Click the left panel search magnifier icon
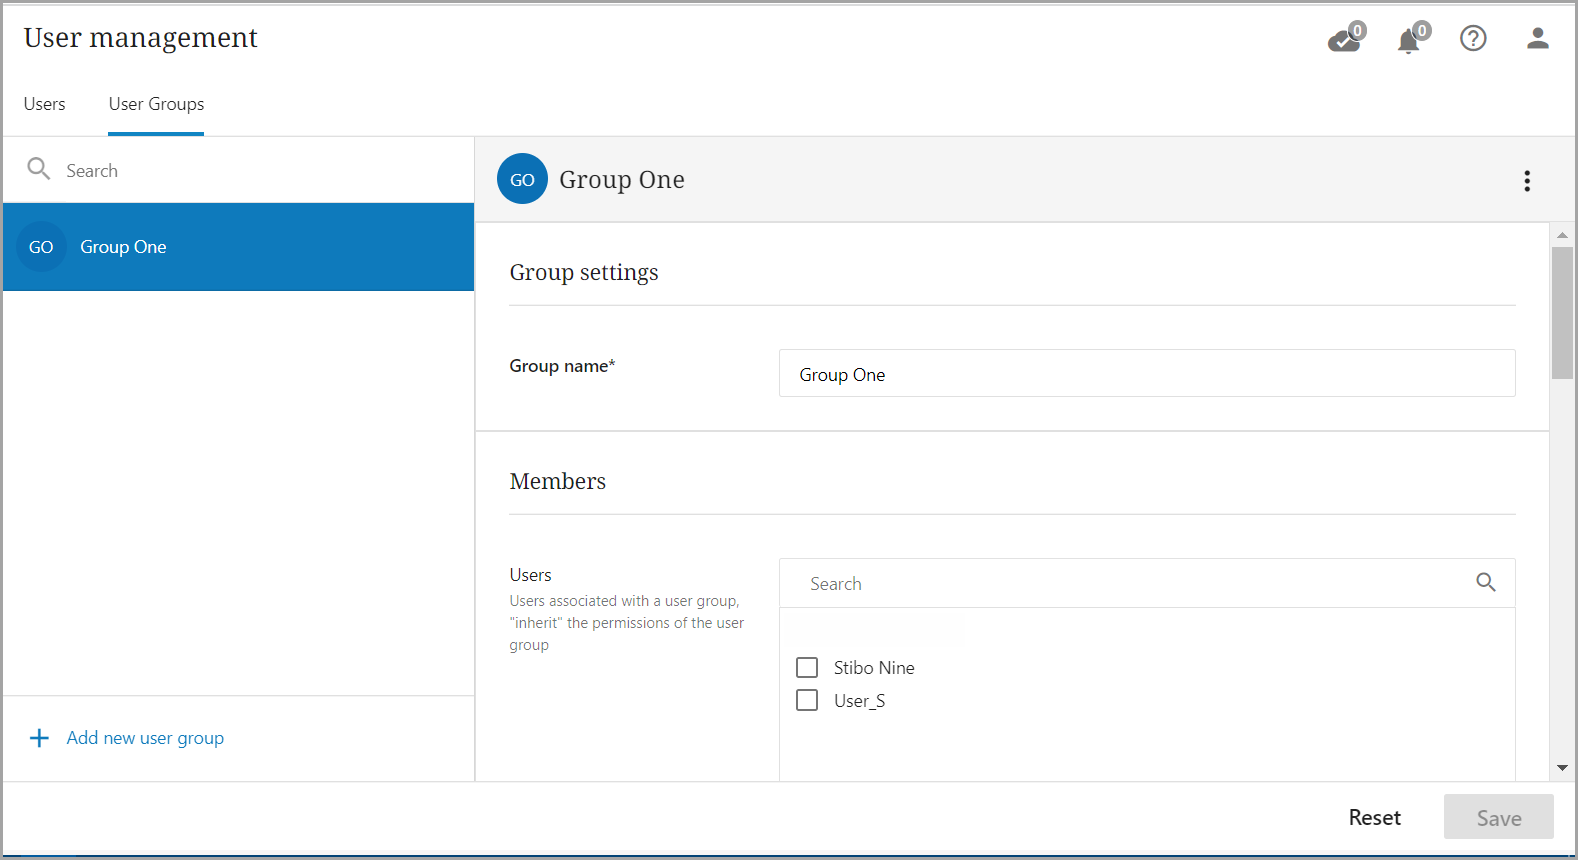Viewport: 1578px width, 860px height. 38,169
